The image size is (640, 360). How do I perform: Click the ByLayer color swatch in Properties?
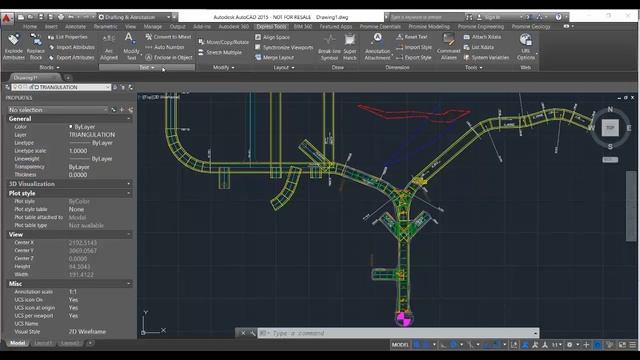(71, 127)
